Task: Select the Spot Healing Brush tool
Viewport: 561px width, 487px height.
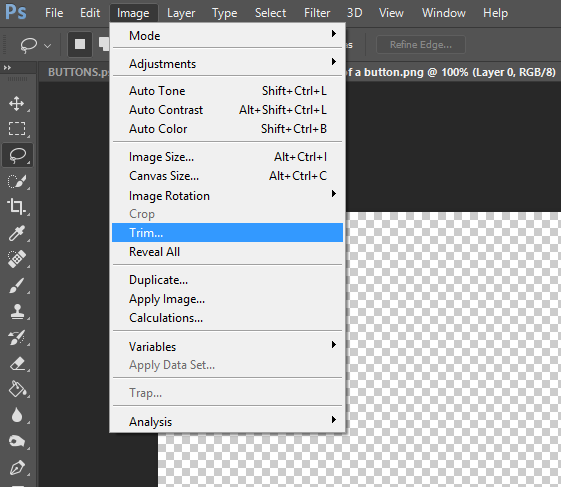Action: click(x=16, y=259)
